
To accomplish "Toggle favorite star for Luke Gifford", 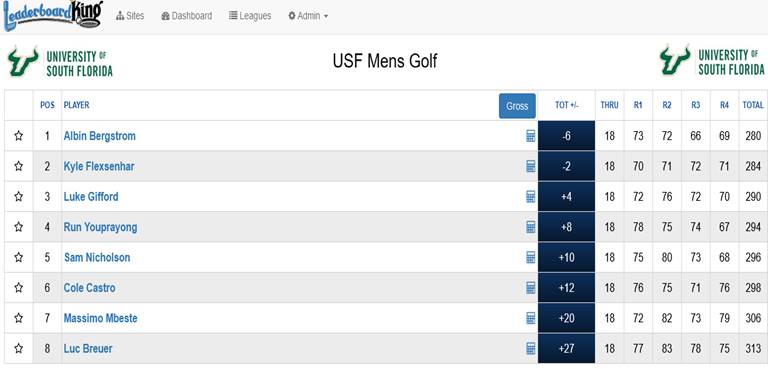I will pos(19,197).
